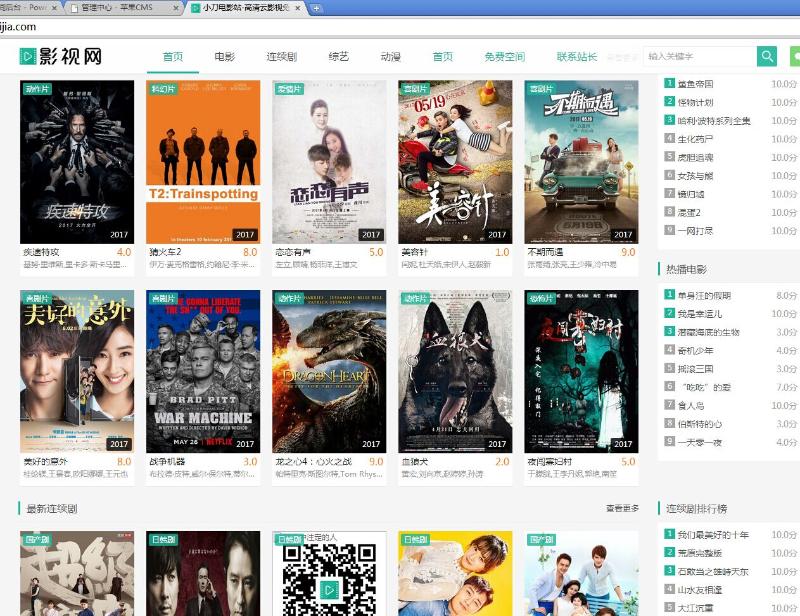Click the 科幻片 badge on T2 Trainspotting poster
This screenshot has width=800, height=616.
(163, 89)
